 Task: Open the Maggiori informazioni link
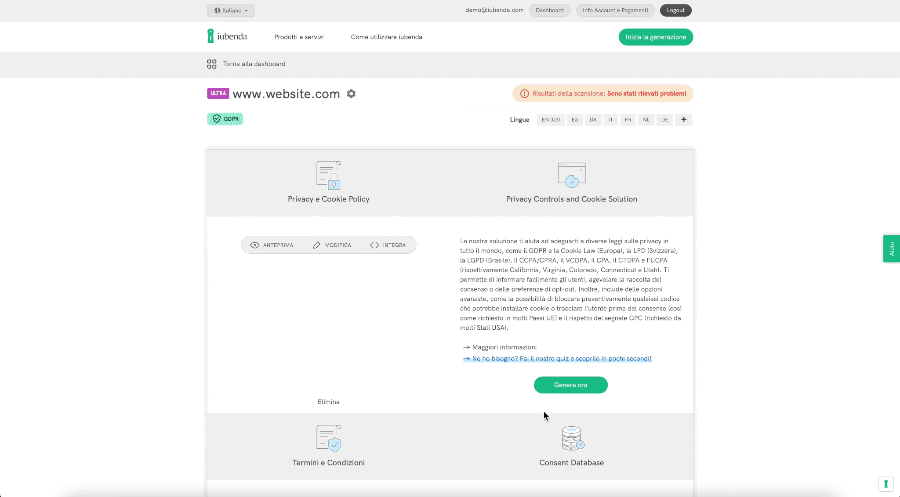click(x=503, y=347)
